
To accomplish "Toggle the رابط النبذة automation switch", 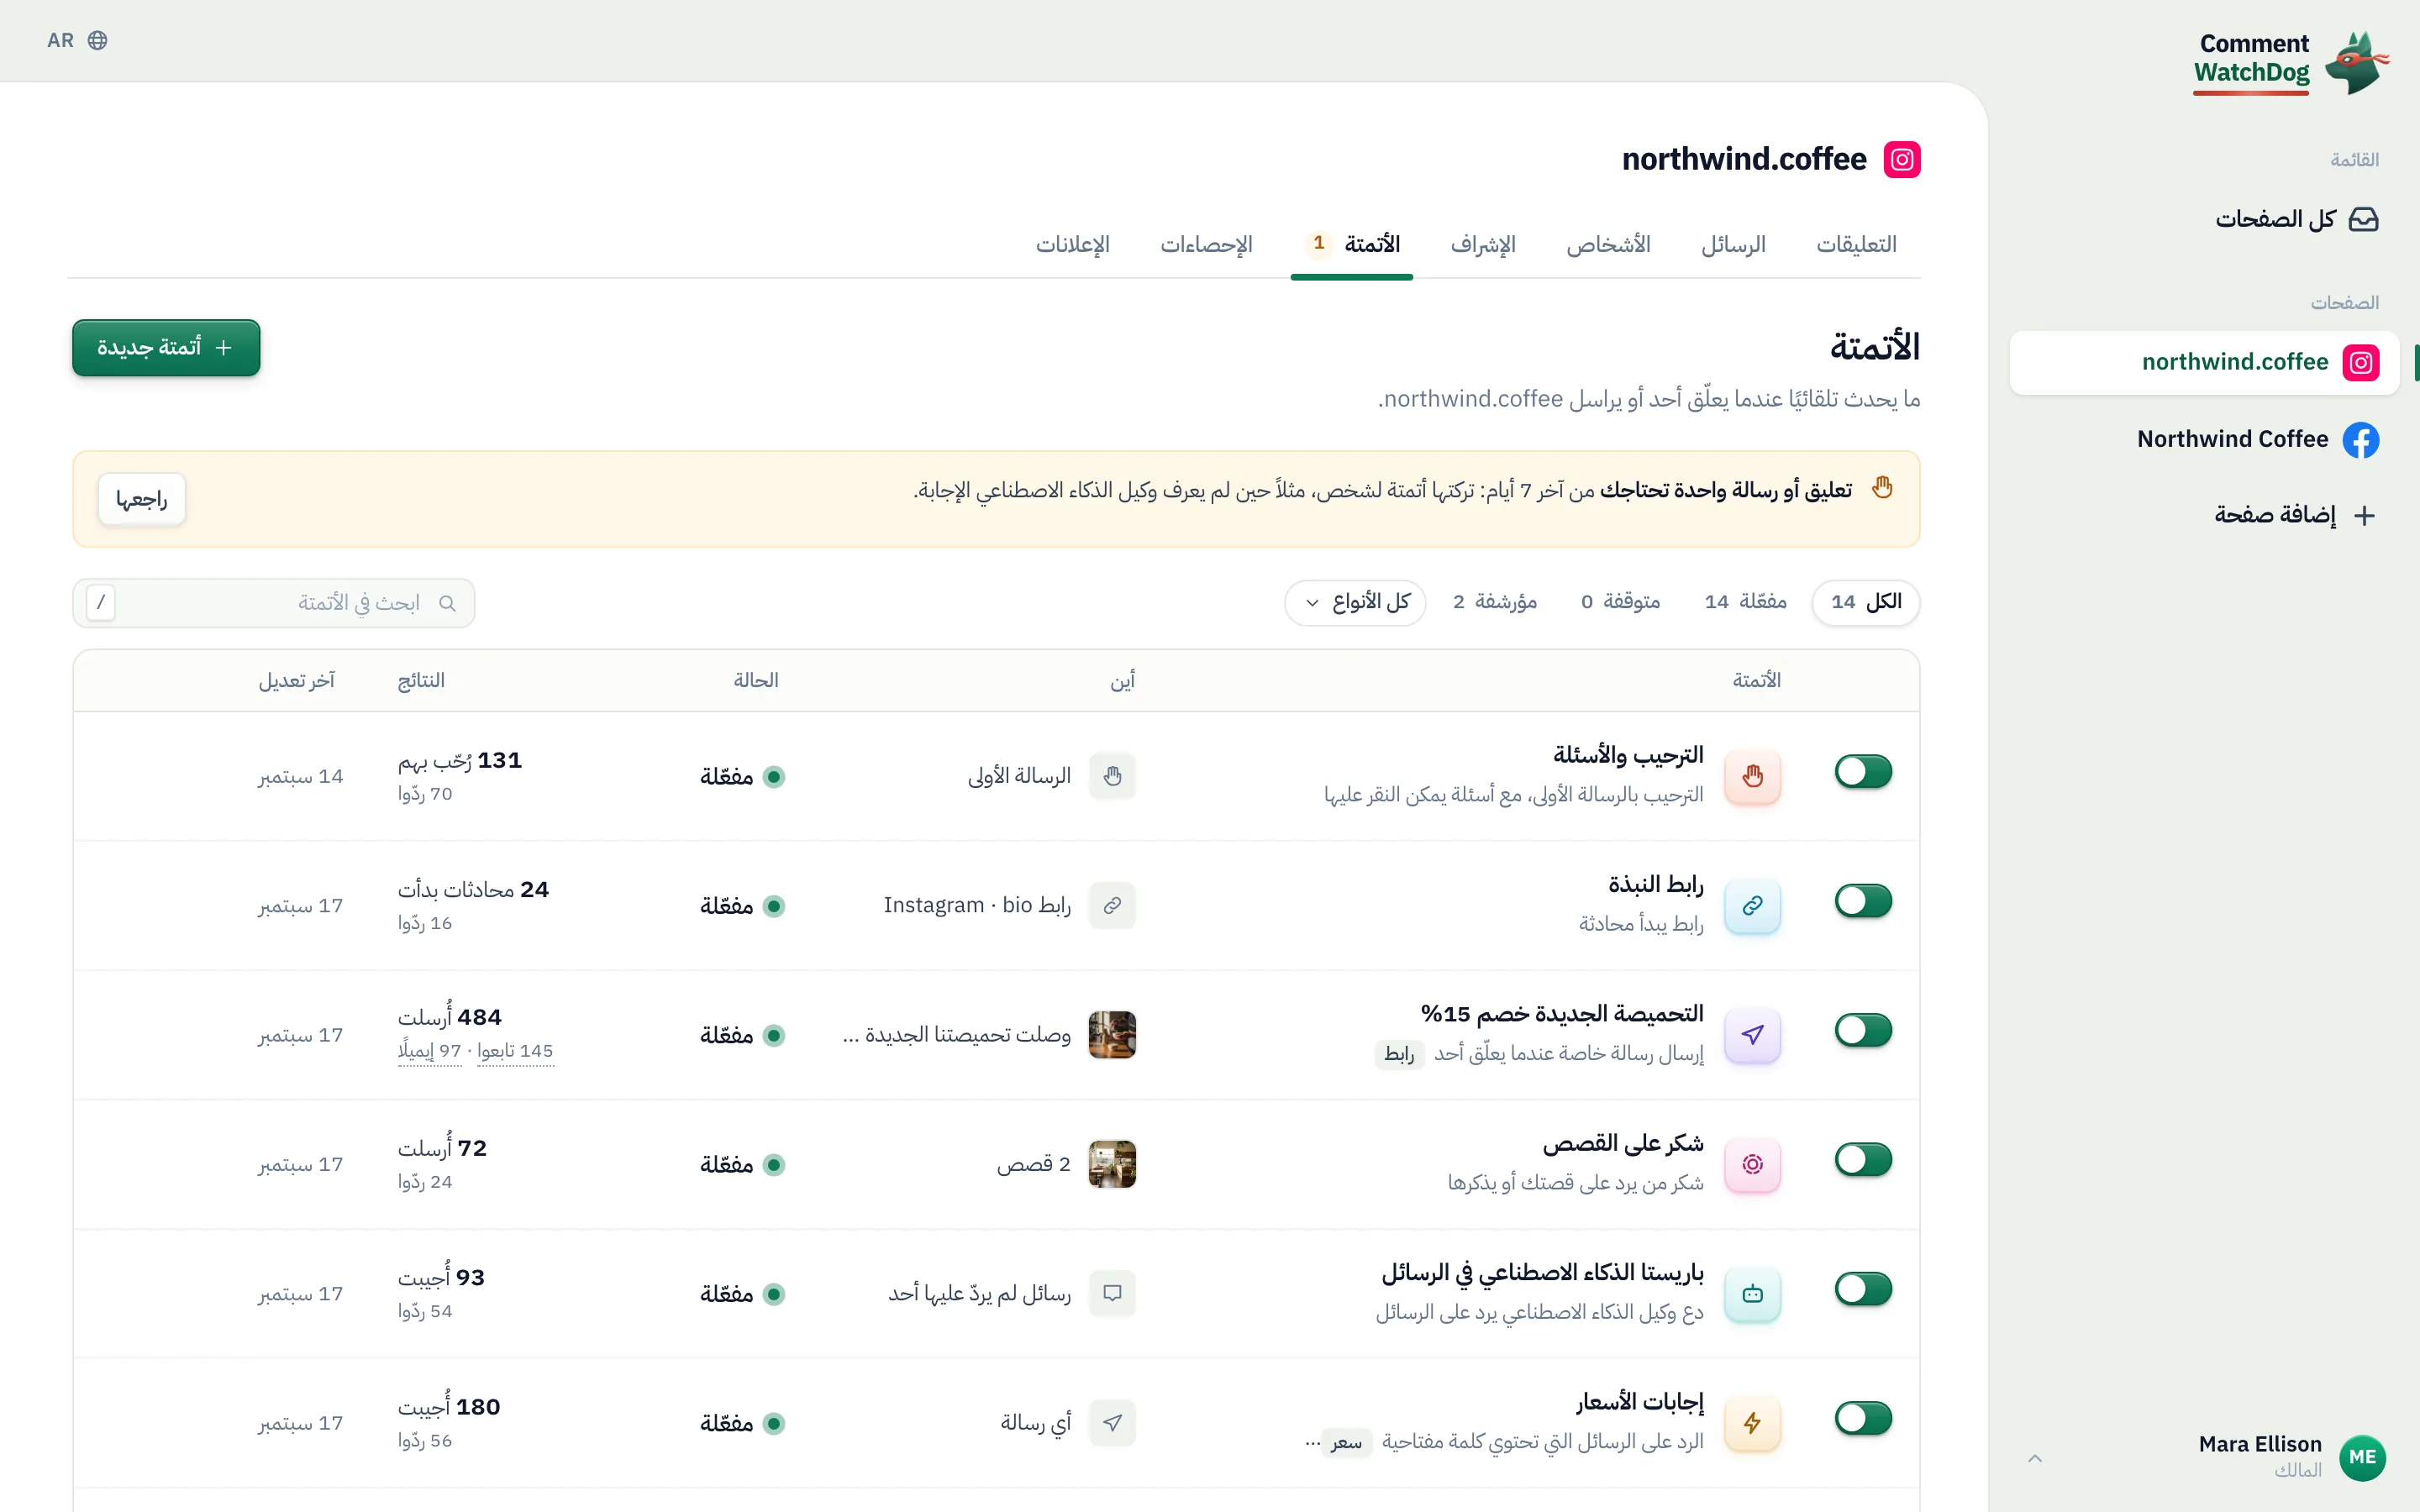I will (x=1863, y=901).
